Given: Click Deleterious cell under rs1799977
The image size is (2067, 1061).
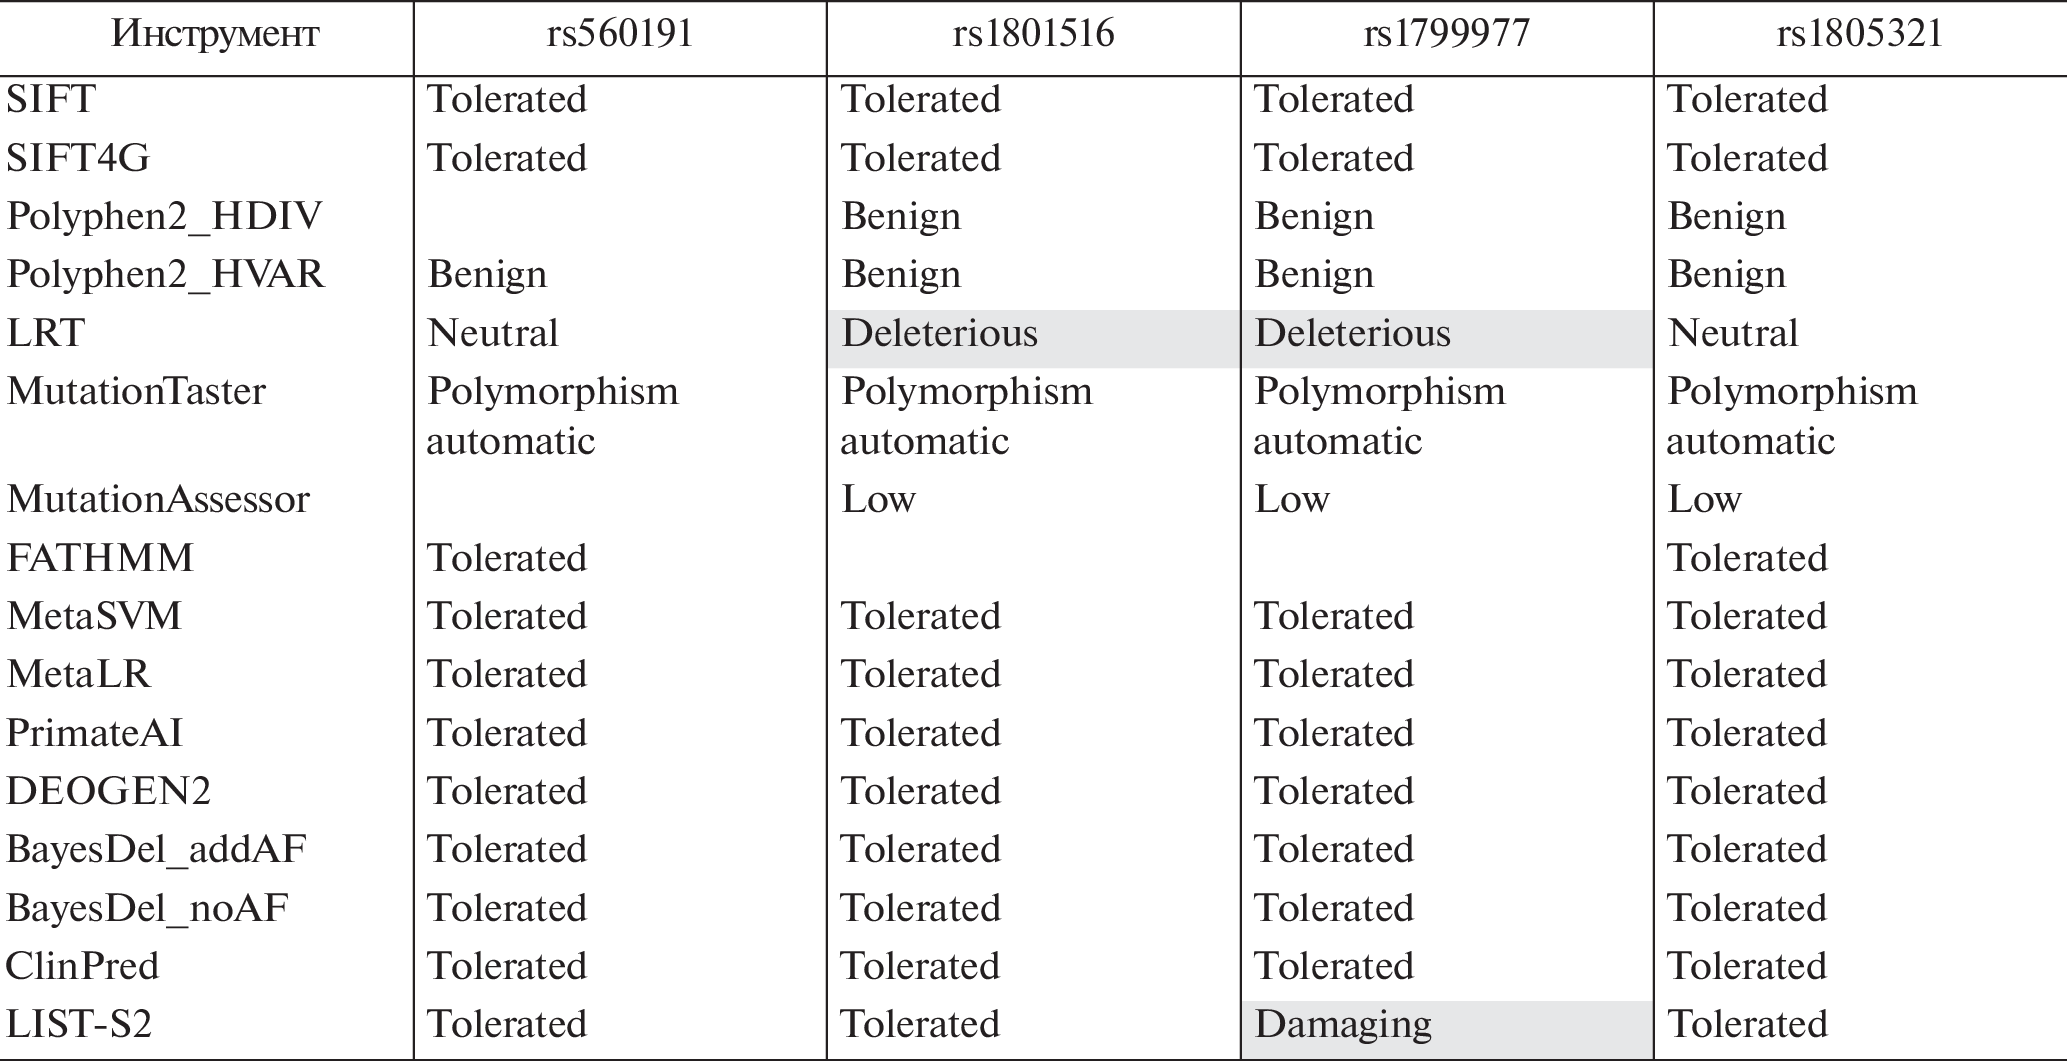Looking at the screenshot, I should (x=1352, y=333).
